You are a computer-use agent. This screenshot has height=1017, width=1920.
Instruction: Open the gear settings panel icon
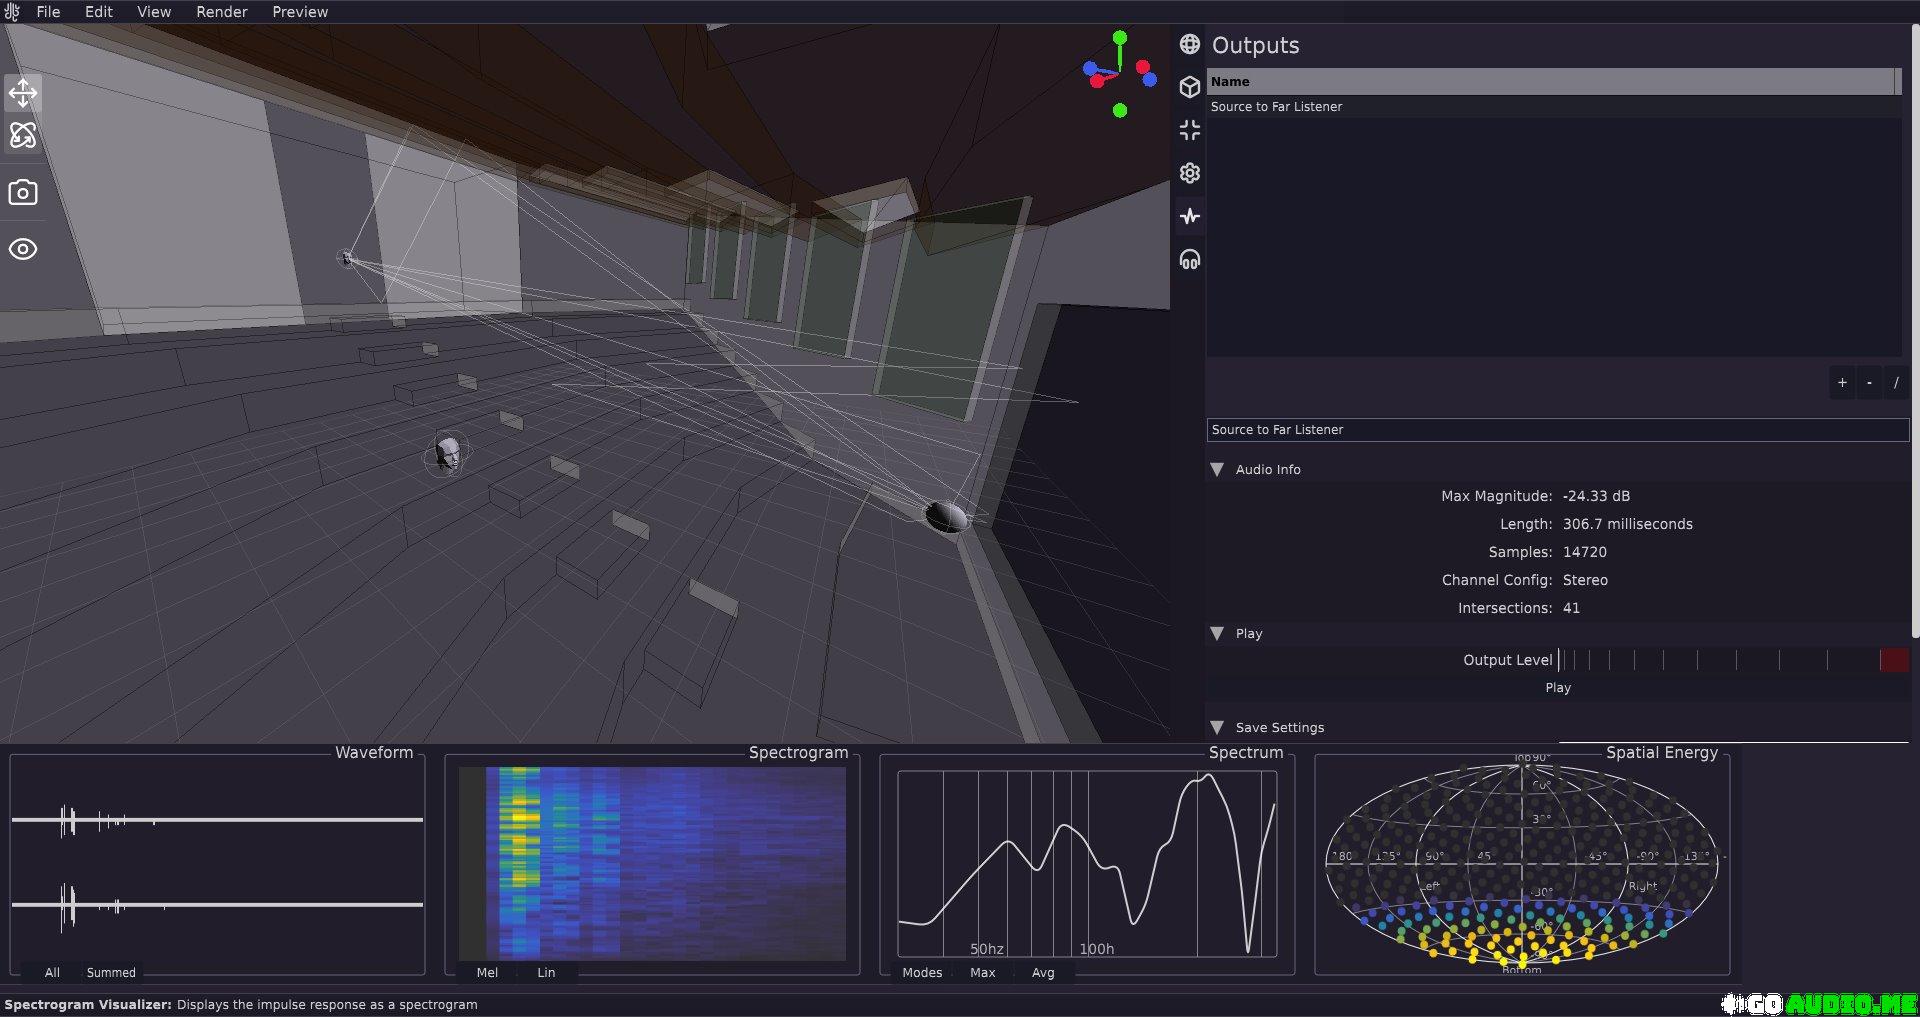point(1189,173)
